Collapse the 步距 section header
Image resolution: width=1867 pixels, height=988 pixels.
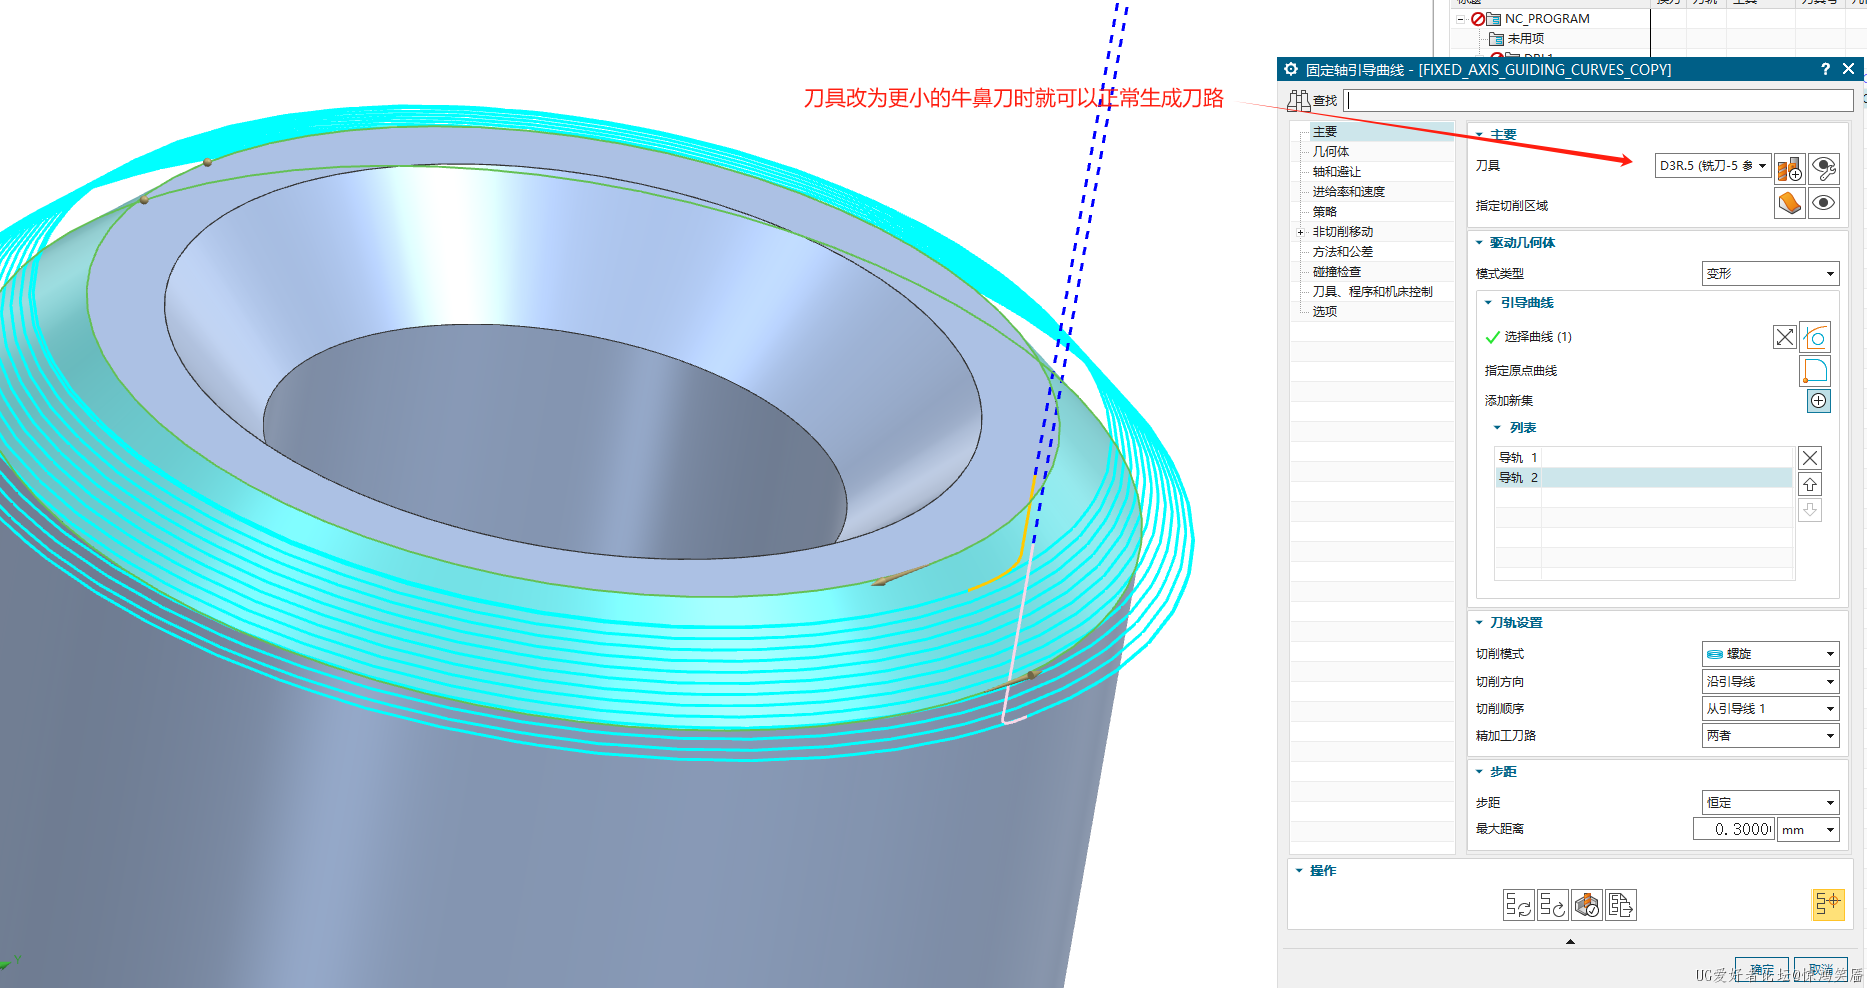tap(1479, 771)
